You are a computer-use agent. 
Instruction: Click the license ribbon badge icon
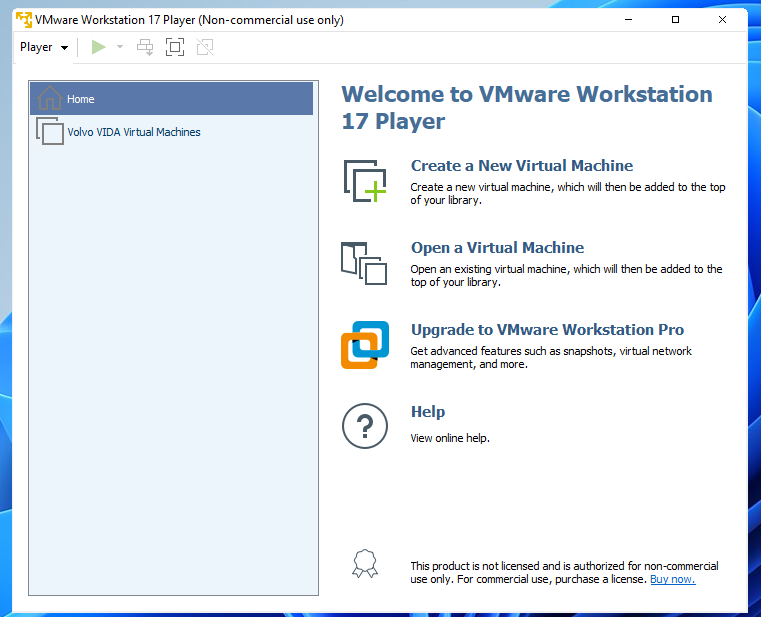click(x=365, y=564)
